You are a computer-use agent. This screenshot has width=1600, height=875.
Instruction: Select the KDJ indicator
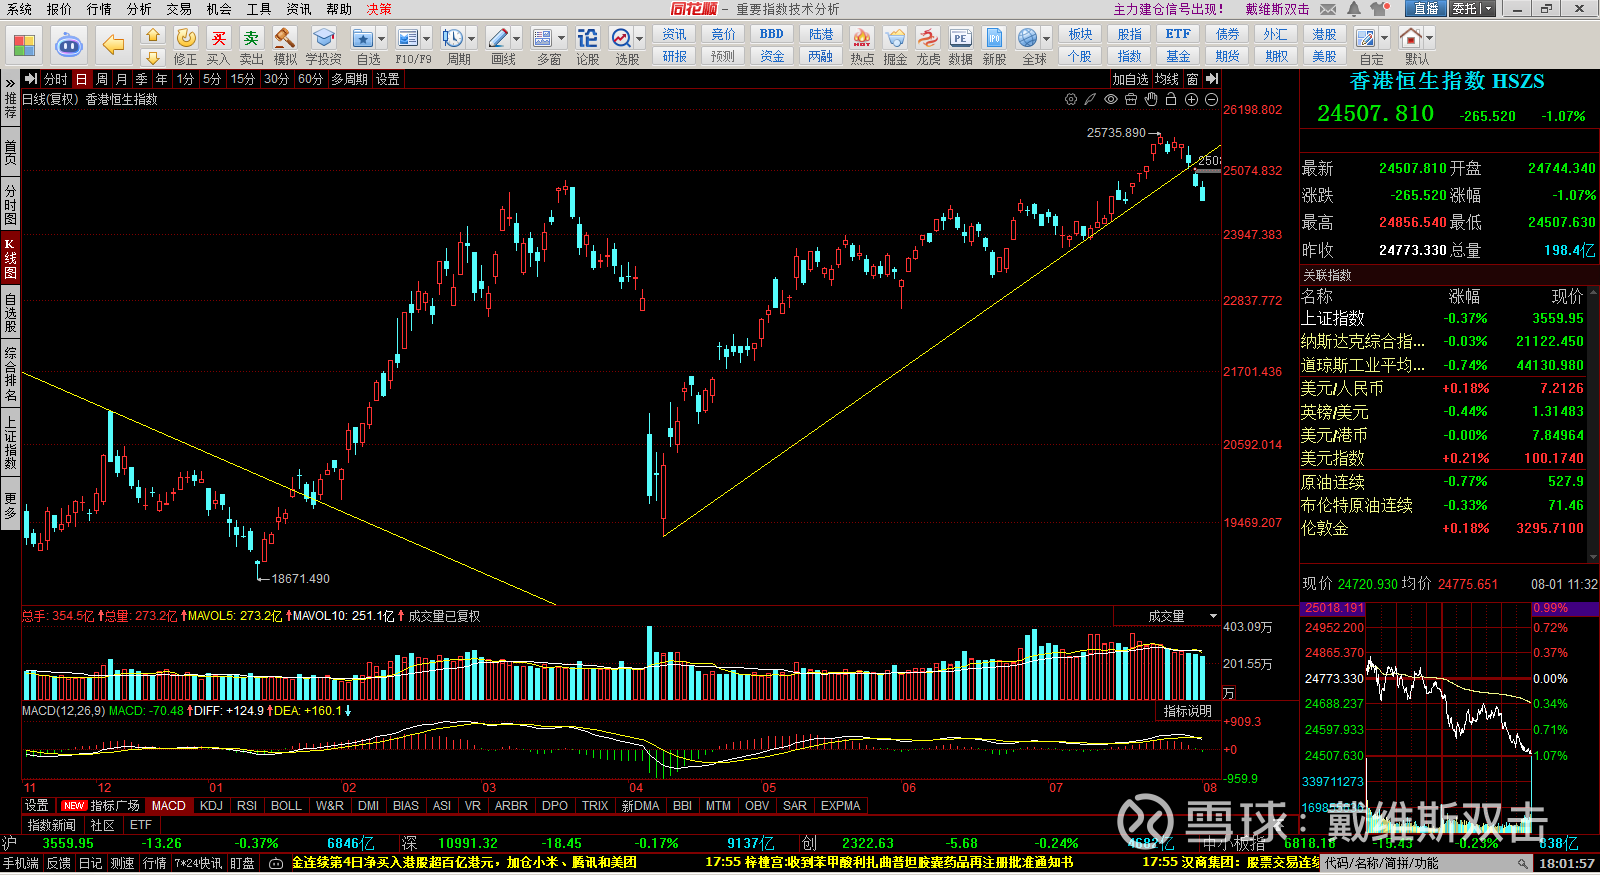pos(211,806)
